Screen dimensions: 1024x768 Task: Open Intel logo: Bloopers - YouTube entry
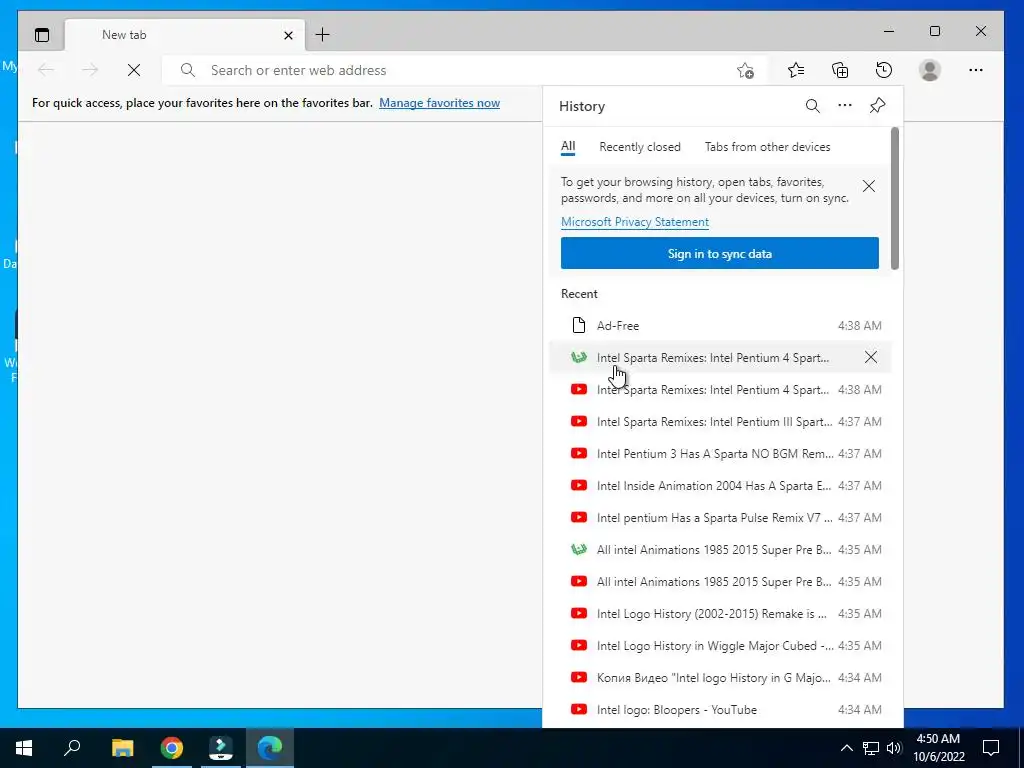coord(720,709)
